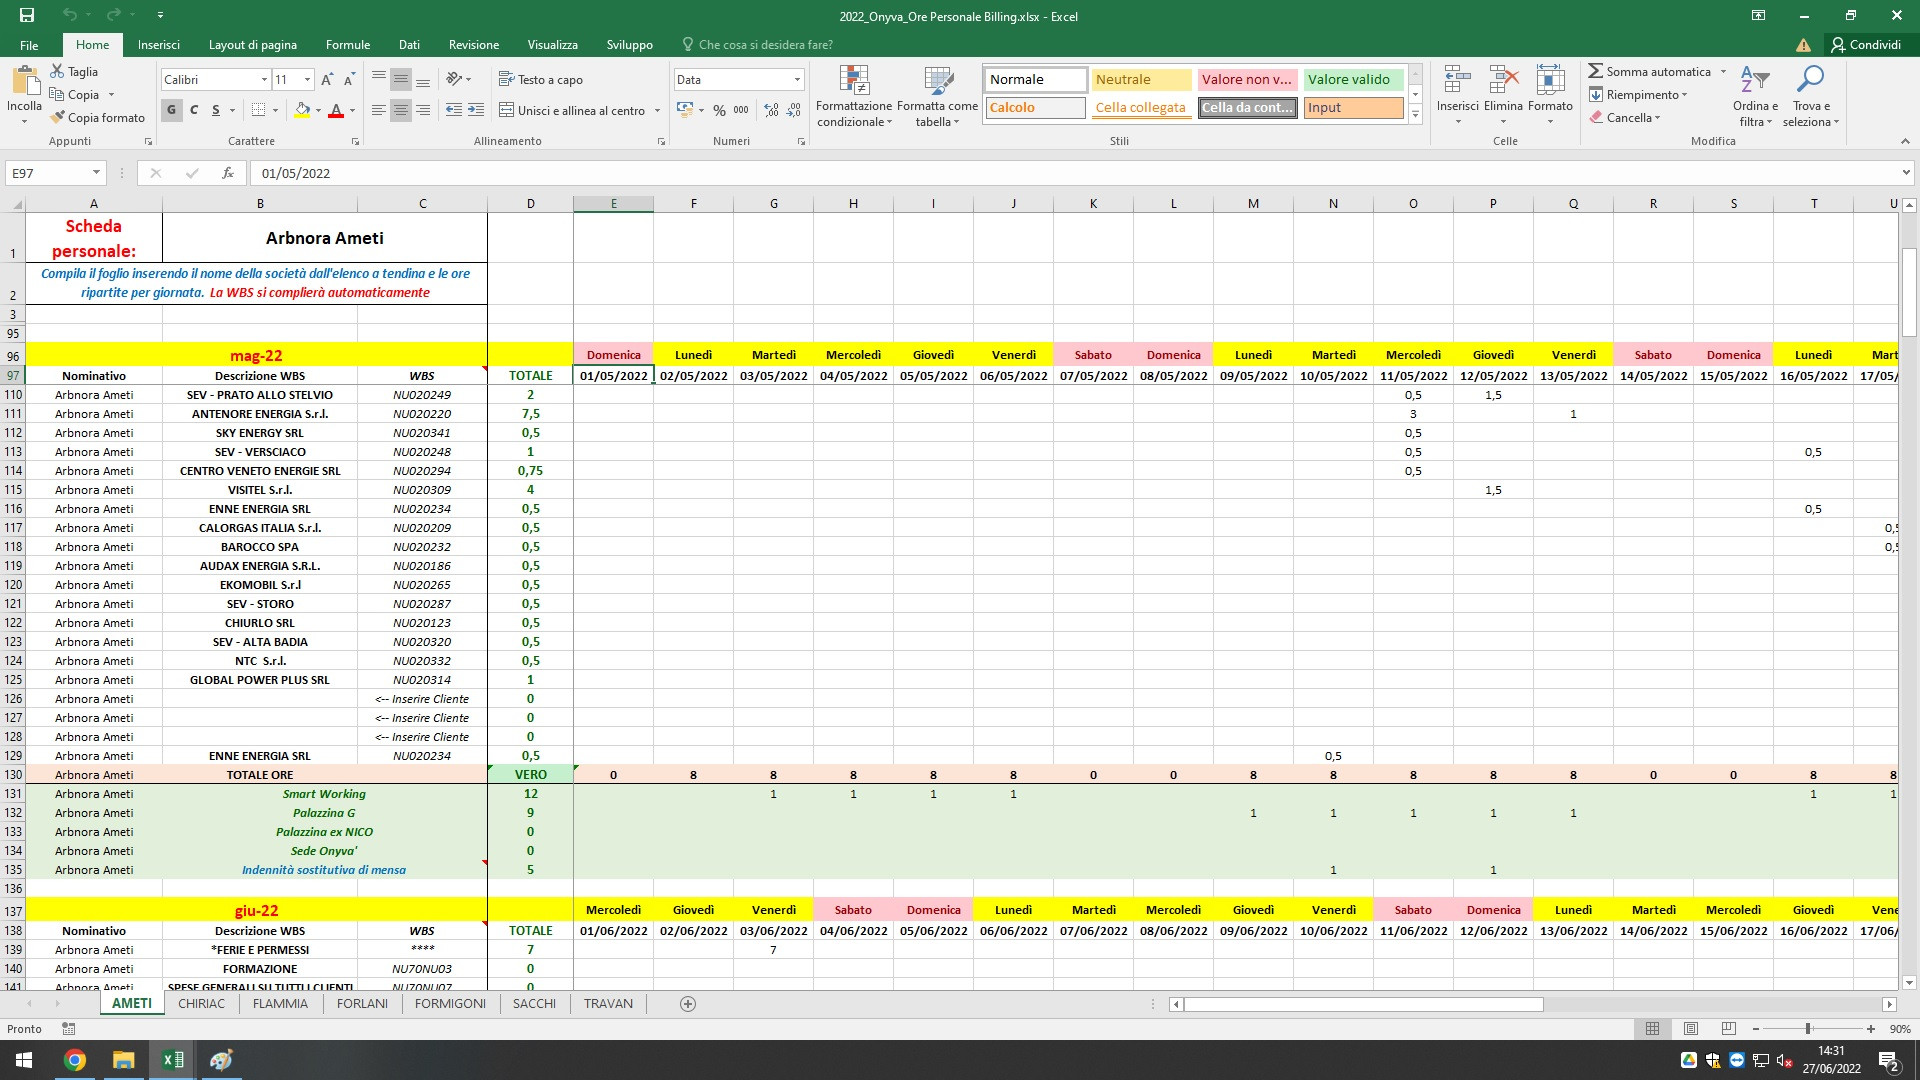Image resolution: width=1920 pixels, height=1080 pixels.
Task: Toggle center horizontal alignment
Action: point(400,110)
